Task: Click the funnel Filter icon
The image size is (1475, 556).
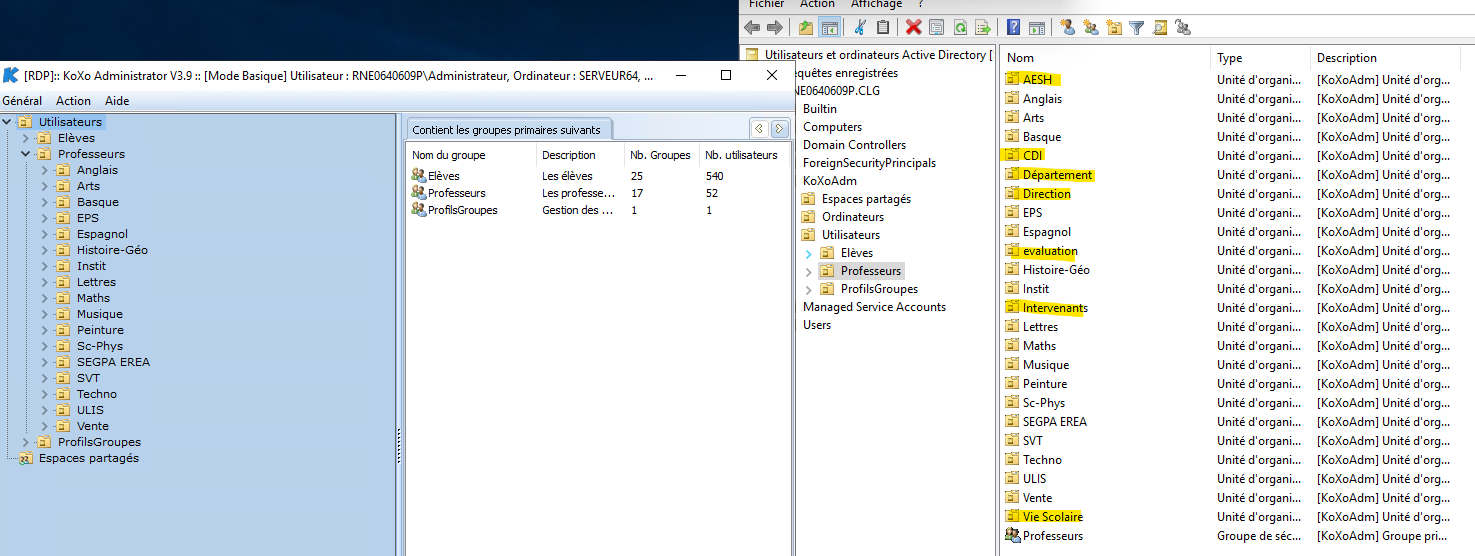Action: click(x=1137, y=28)
